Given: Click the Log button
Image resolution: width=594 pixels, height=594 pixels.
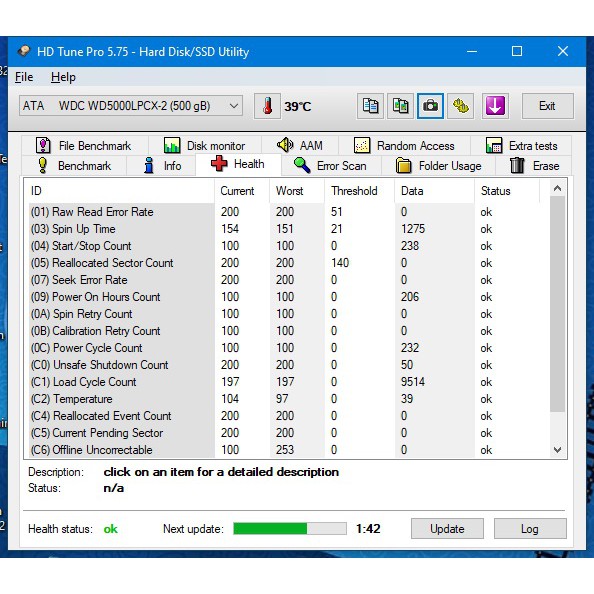Looking at the screenshot, I should tap(530, 528).
